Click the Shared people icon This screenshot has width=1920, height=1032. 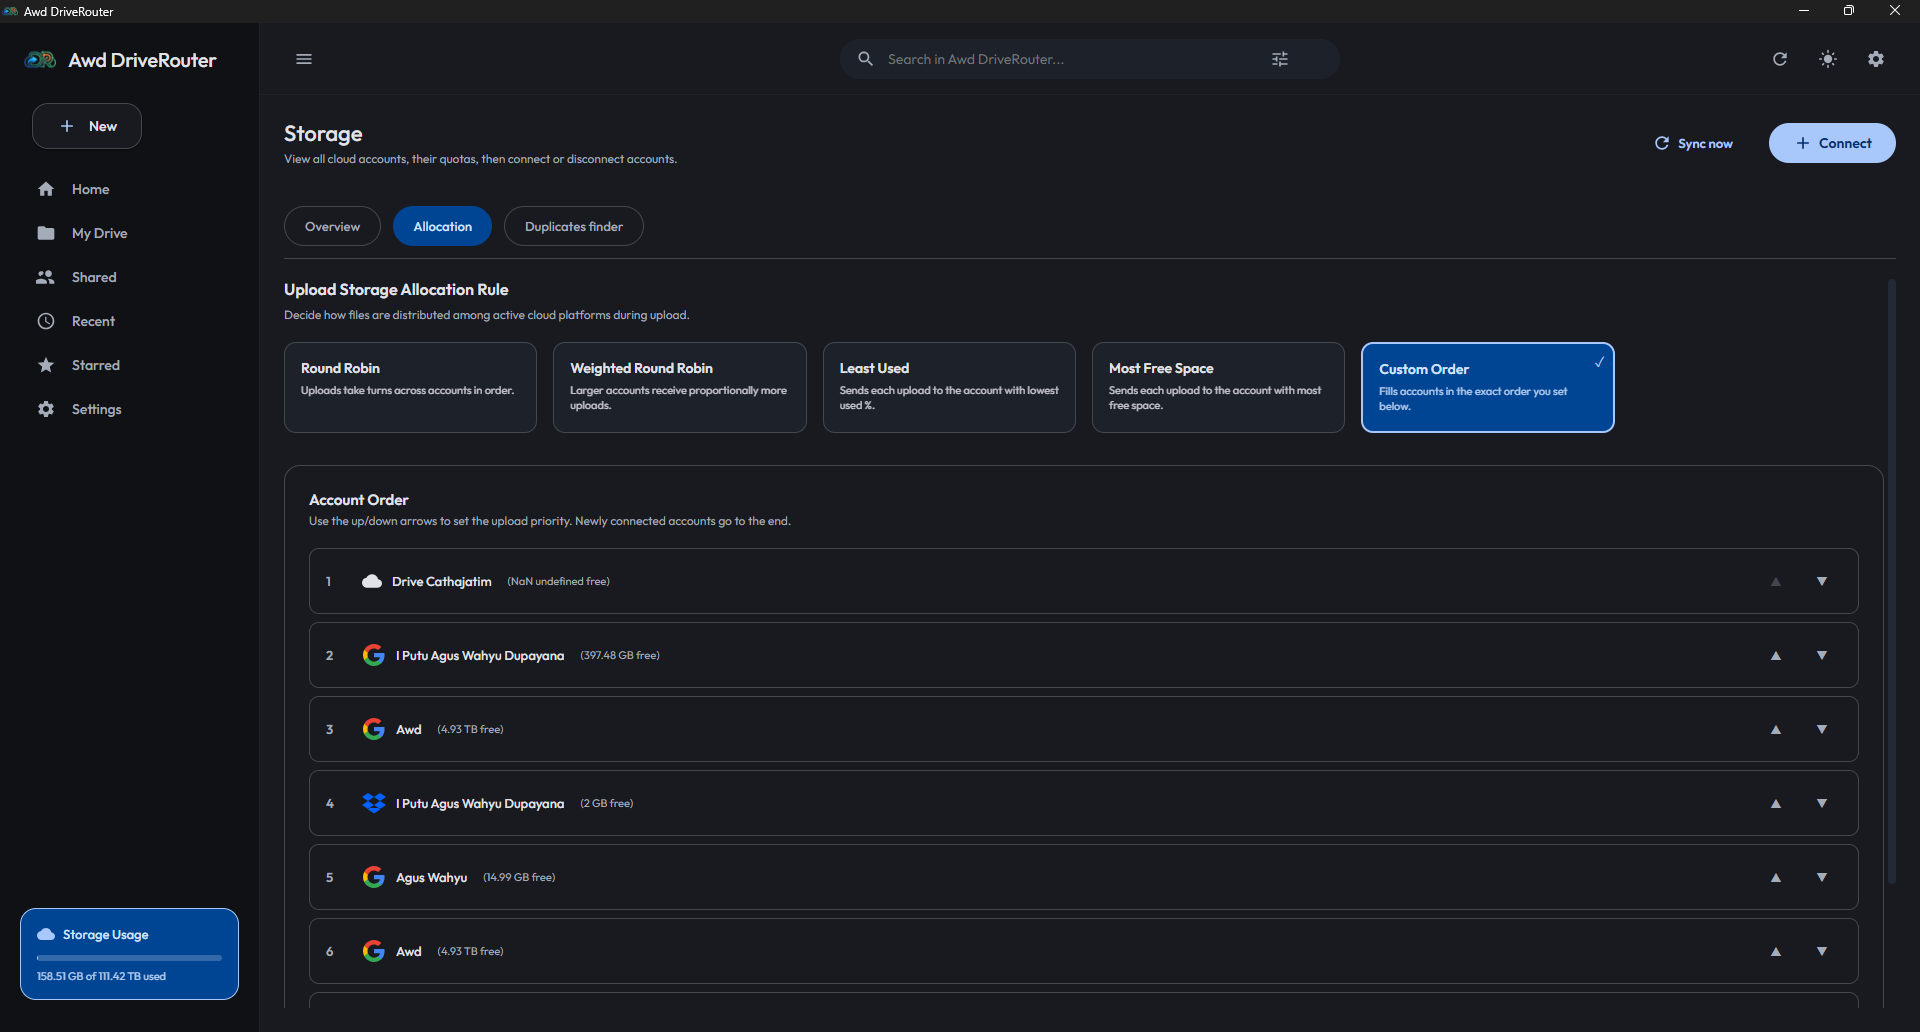(x=46, y=277)
